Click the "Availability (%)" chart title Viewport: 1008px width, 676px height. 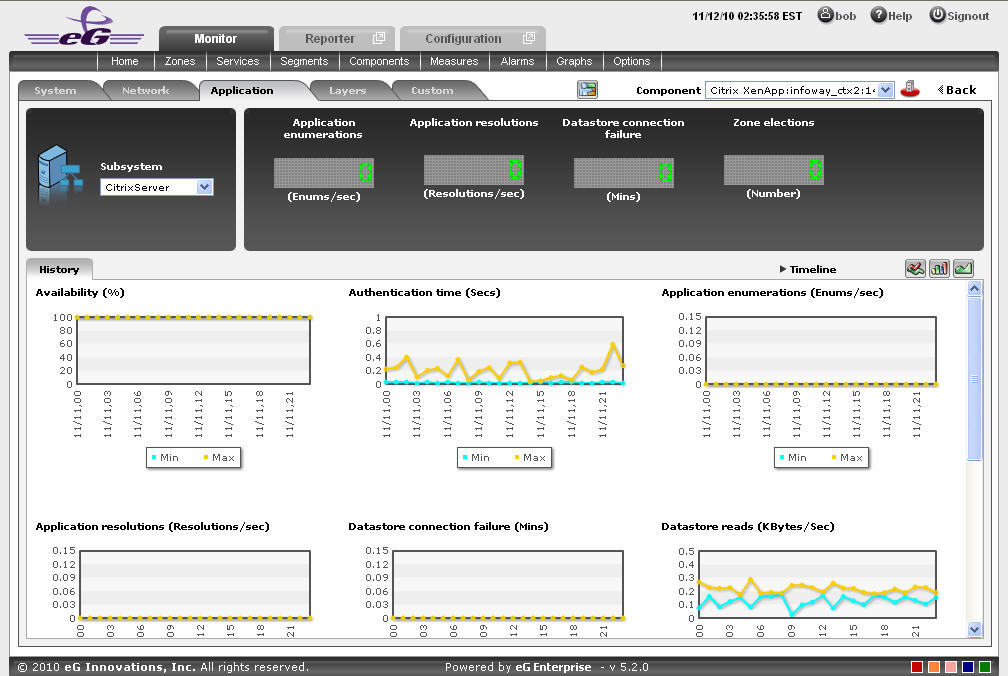point(80,292)
